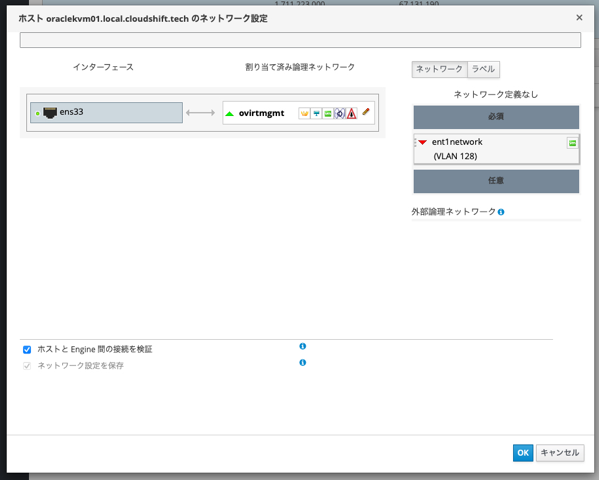Switch to the ネットワーク tab

pos(439,69)
